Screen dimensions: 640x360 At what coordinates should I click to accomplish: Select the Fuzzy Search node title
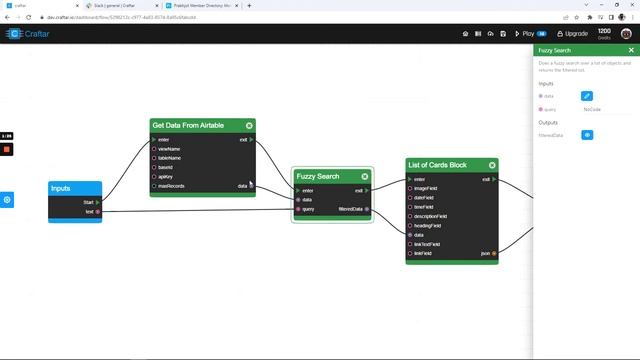pos(318,176)
